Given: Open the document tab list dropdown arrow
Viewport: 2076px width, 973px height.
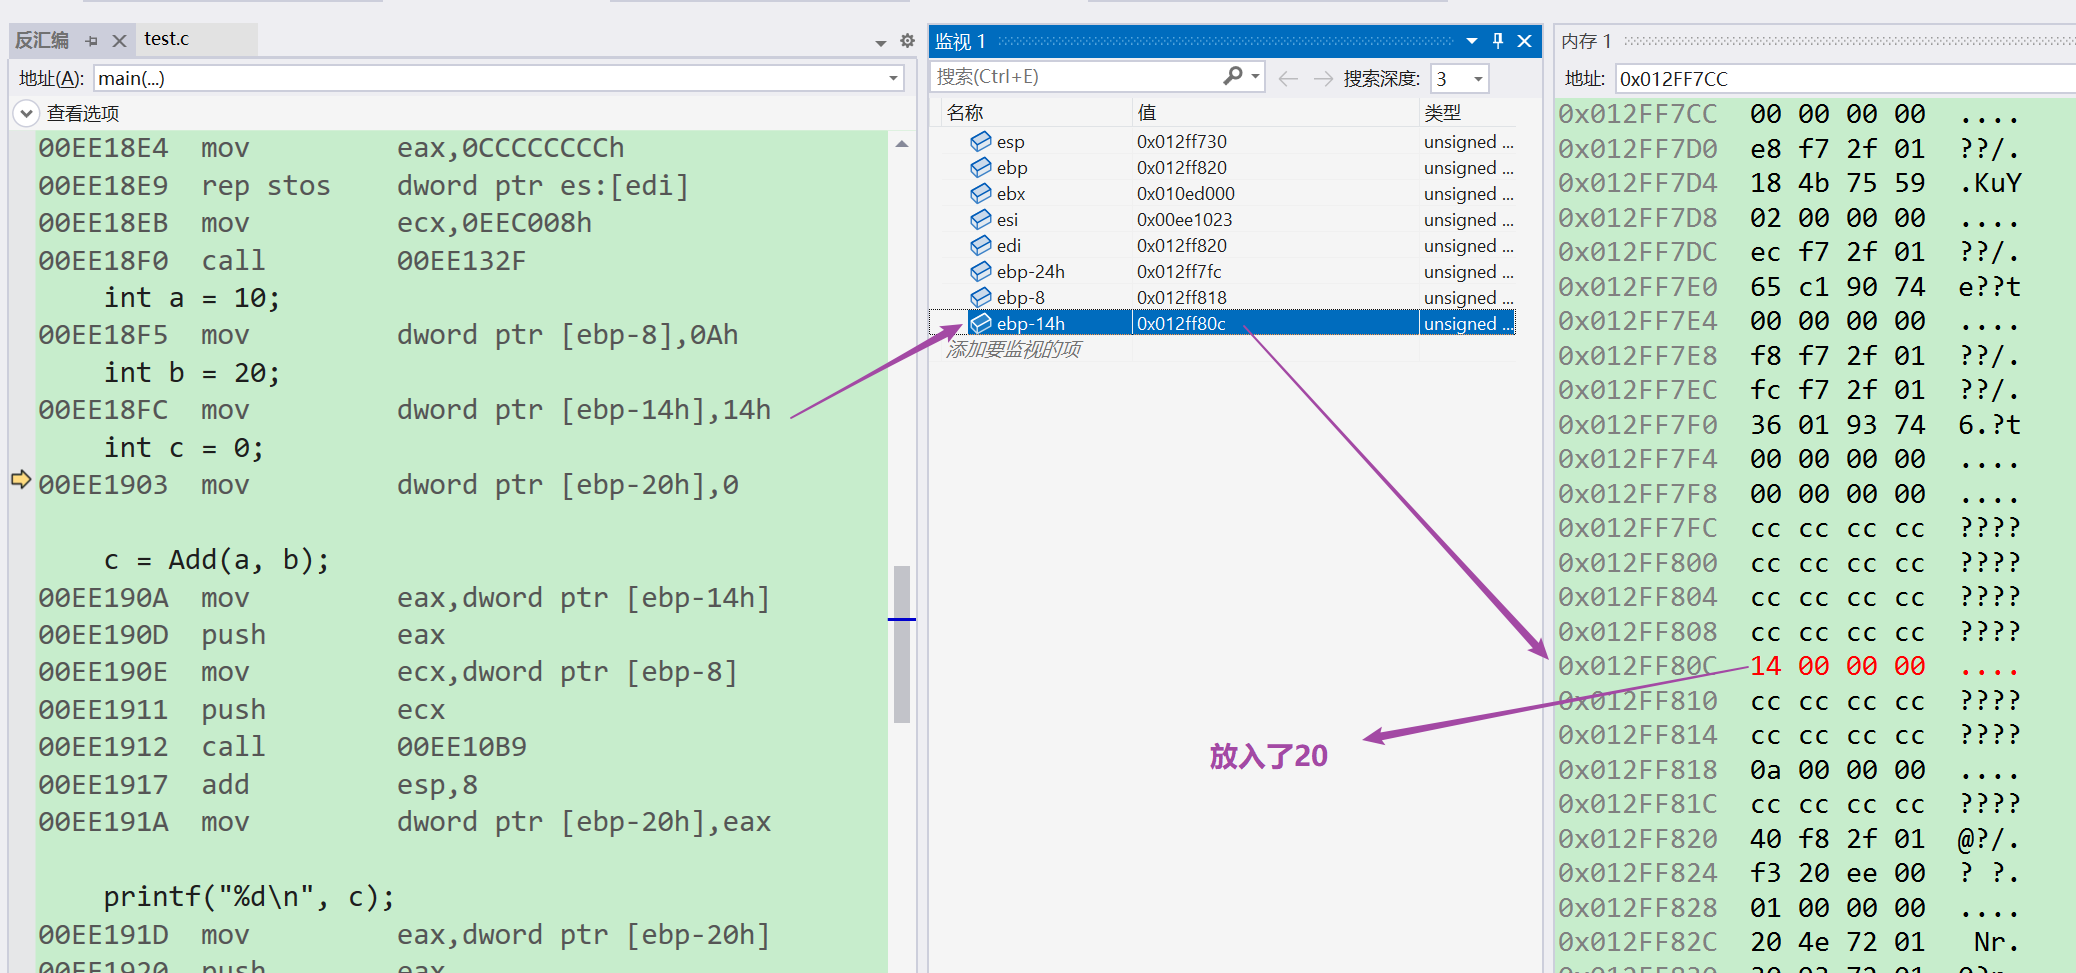Looking at the screenshot, I should [880, 43].
